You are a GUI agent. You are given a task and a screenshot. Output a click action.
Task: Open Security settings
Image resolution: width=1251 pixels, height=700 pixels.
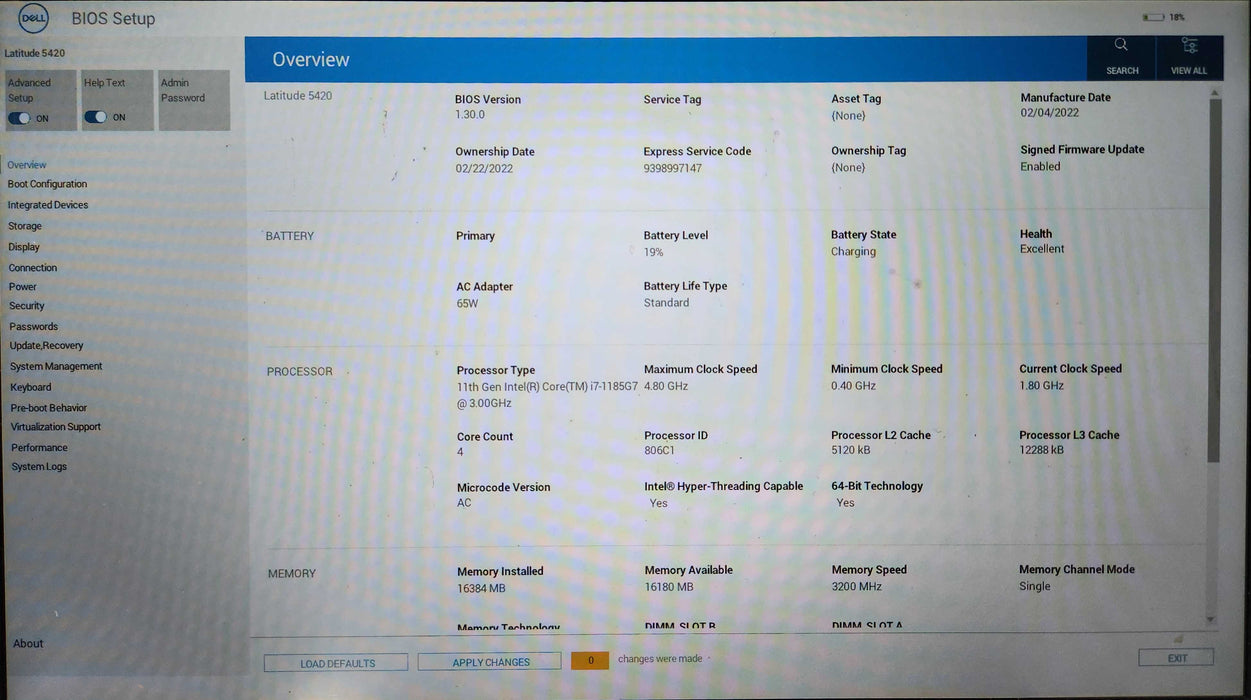(x=27, y=306)
